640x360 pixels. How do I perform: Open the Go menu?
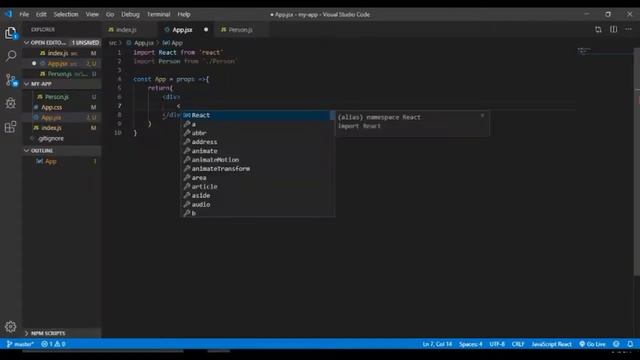click(x=110, y=14)
